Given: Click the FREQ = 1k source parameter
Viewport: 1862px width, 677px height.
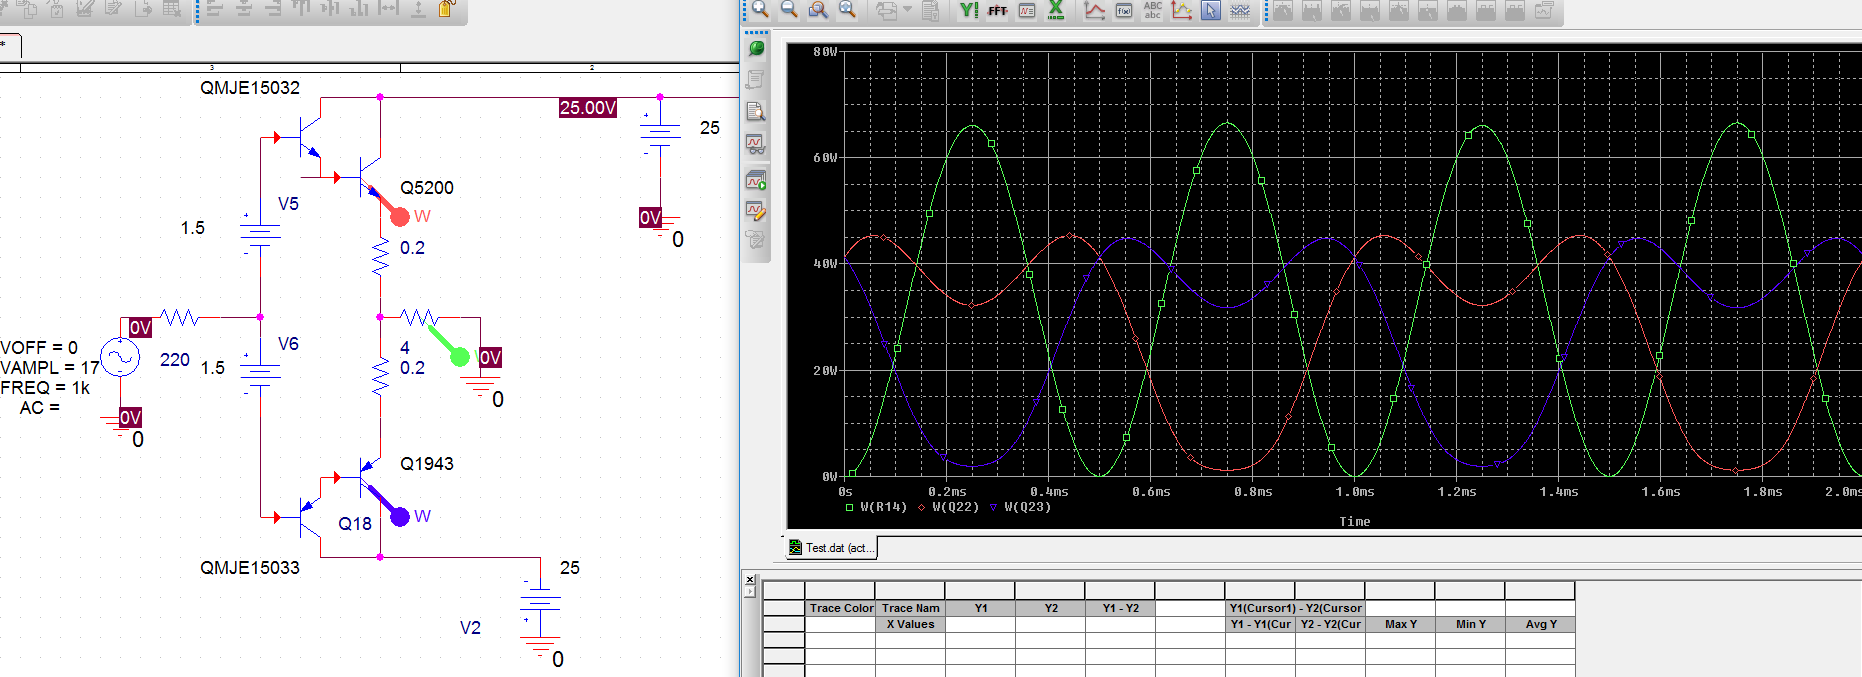Looking at the screenshot, I should (45, 388).
